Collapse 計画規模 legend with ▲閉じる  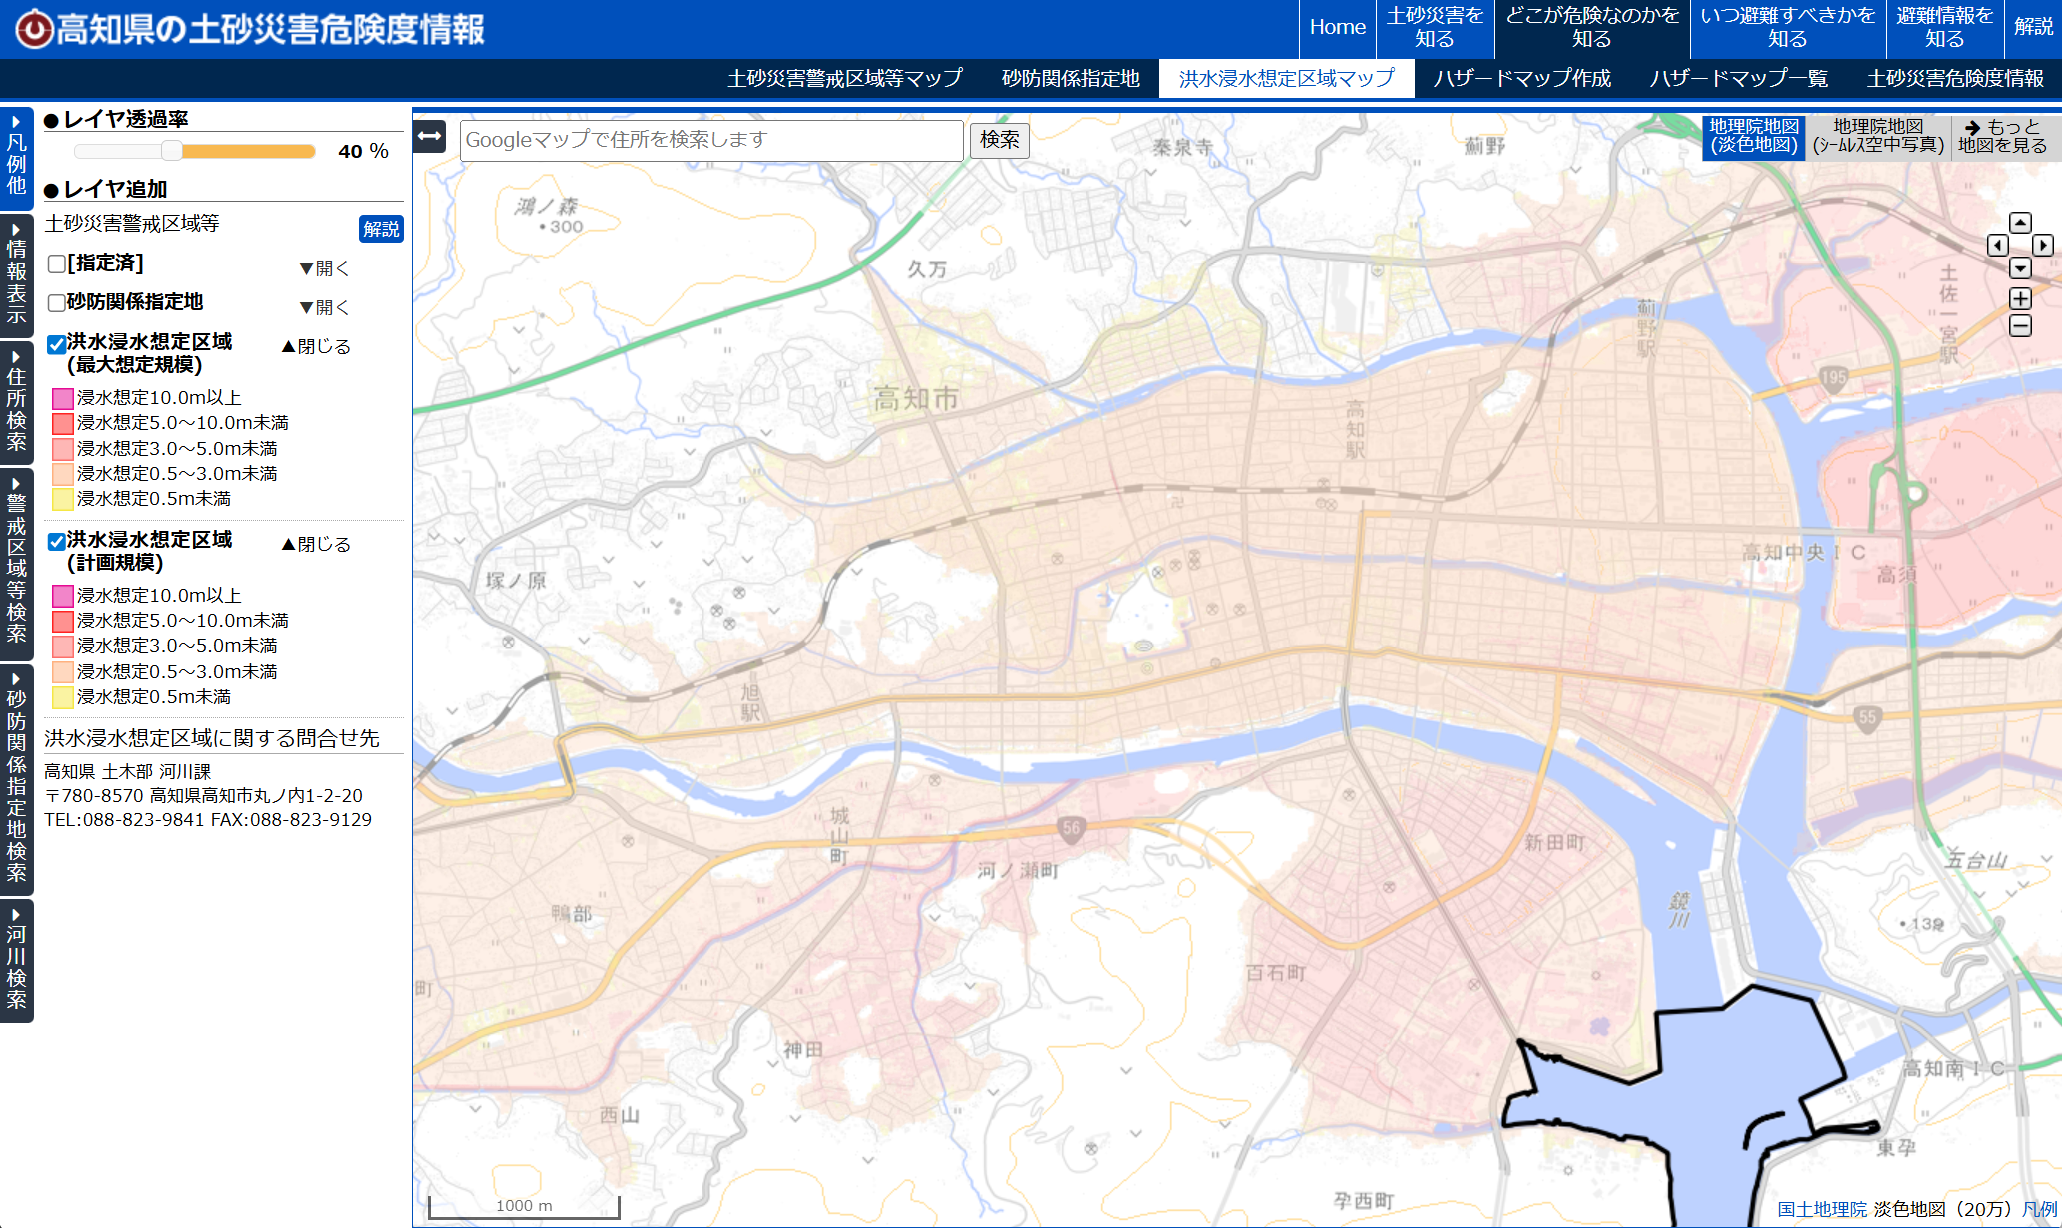(316, 544)
